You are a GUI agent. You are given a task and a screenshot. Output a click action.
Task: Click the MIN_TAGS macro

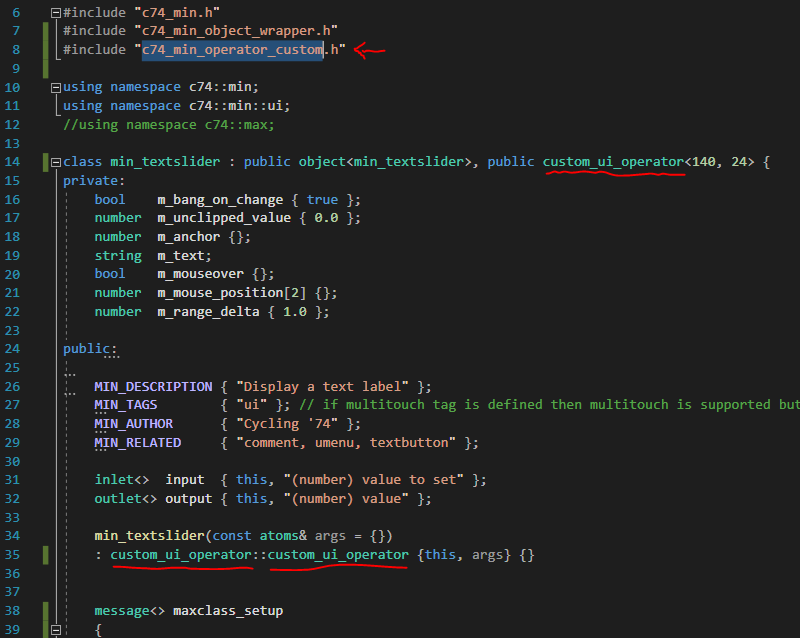click(x=126, y=405)
